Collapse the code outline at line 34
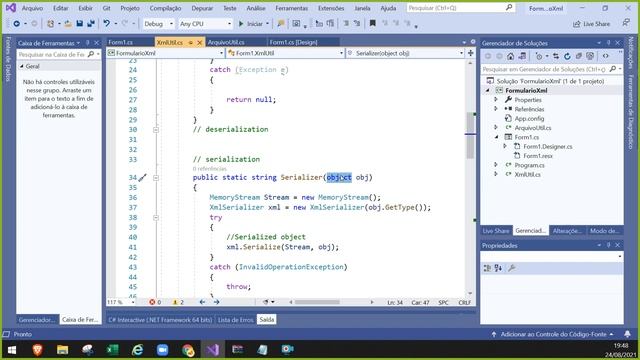The image size is (640, 360). (x=156, y=178)
